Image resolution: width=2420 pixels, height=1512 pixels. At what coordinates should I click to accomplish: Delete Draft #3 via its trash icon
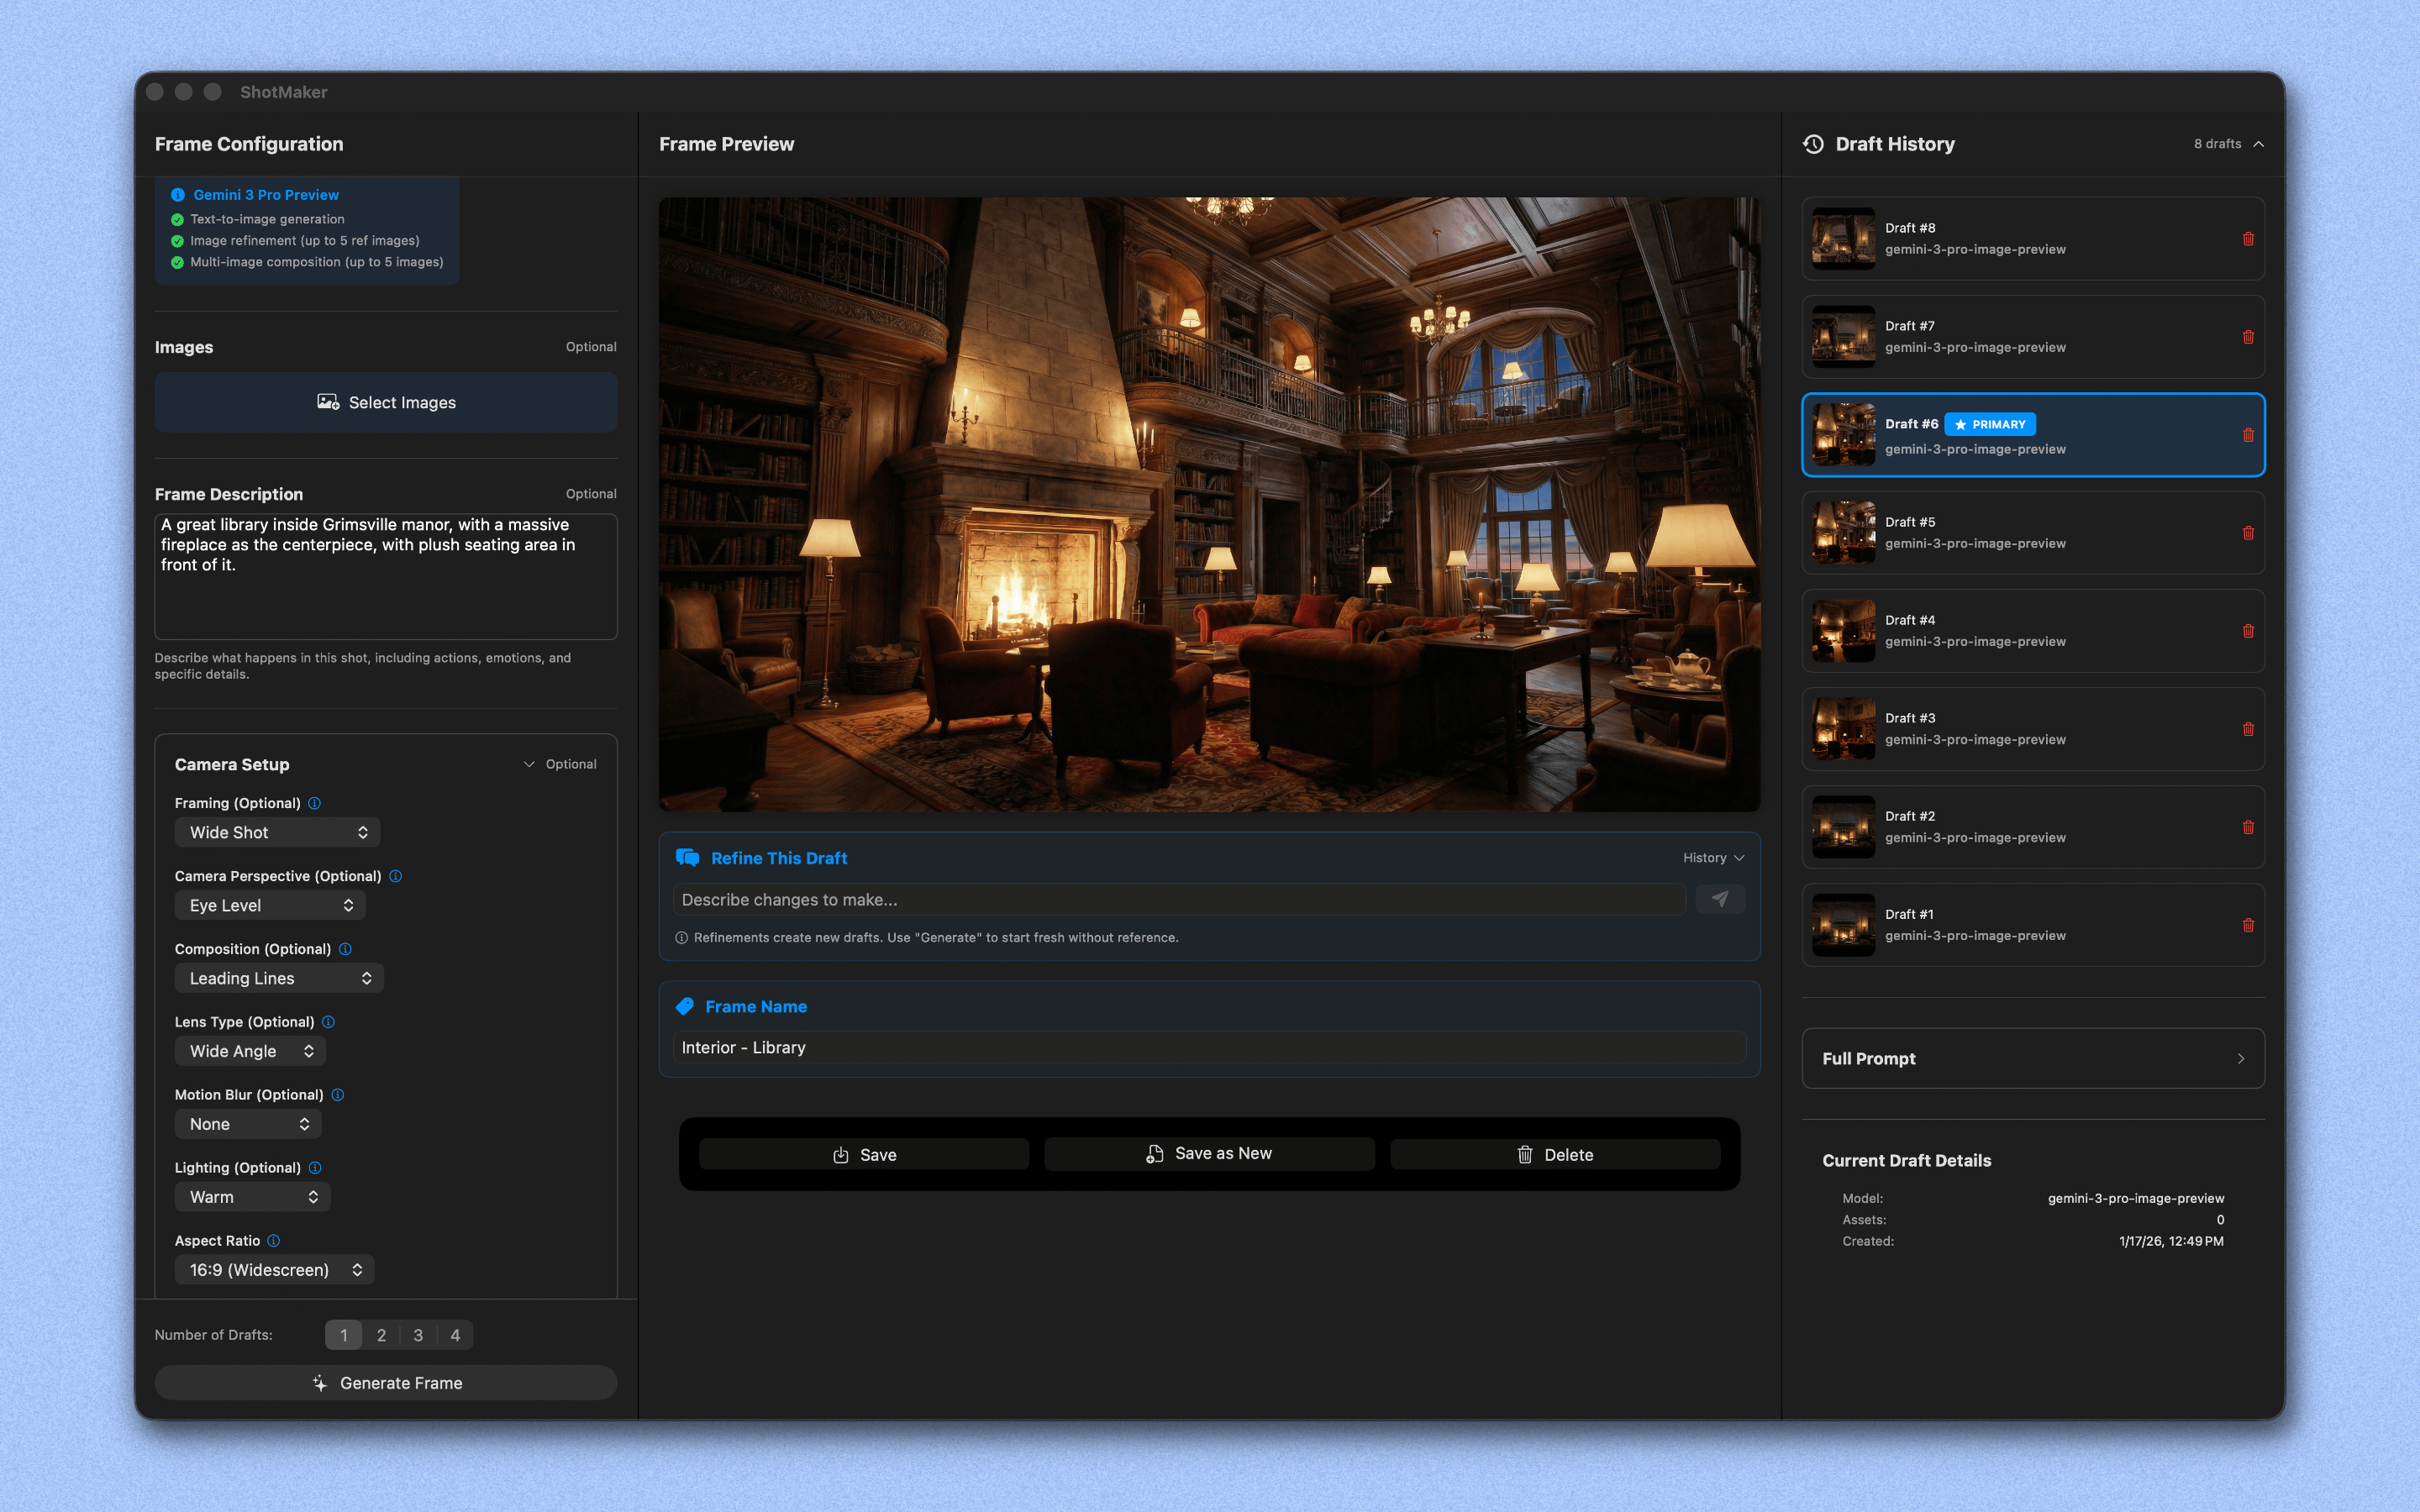[2249, 729]
